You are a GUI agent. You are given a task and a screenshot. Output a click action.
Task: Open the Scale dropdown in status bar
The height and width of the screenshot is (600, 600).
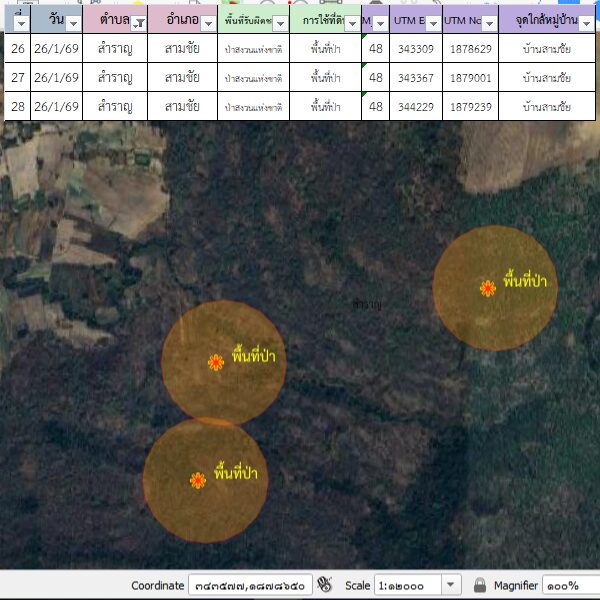(450, 584)
